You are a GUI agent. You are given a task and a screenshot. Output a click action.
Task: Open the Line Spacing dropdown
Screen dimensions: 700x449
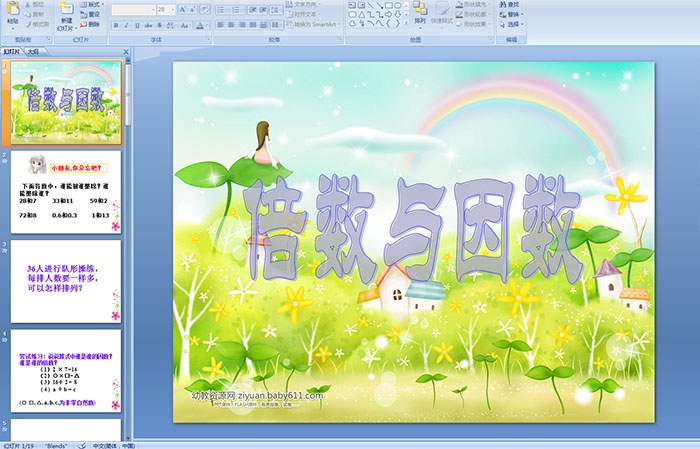coord(277,9)
